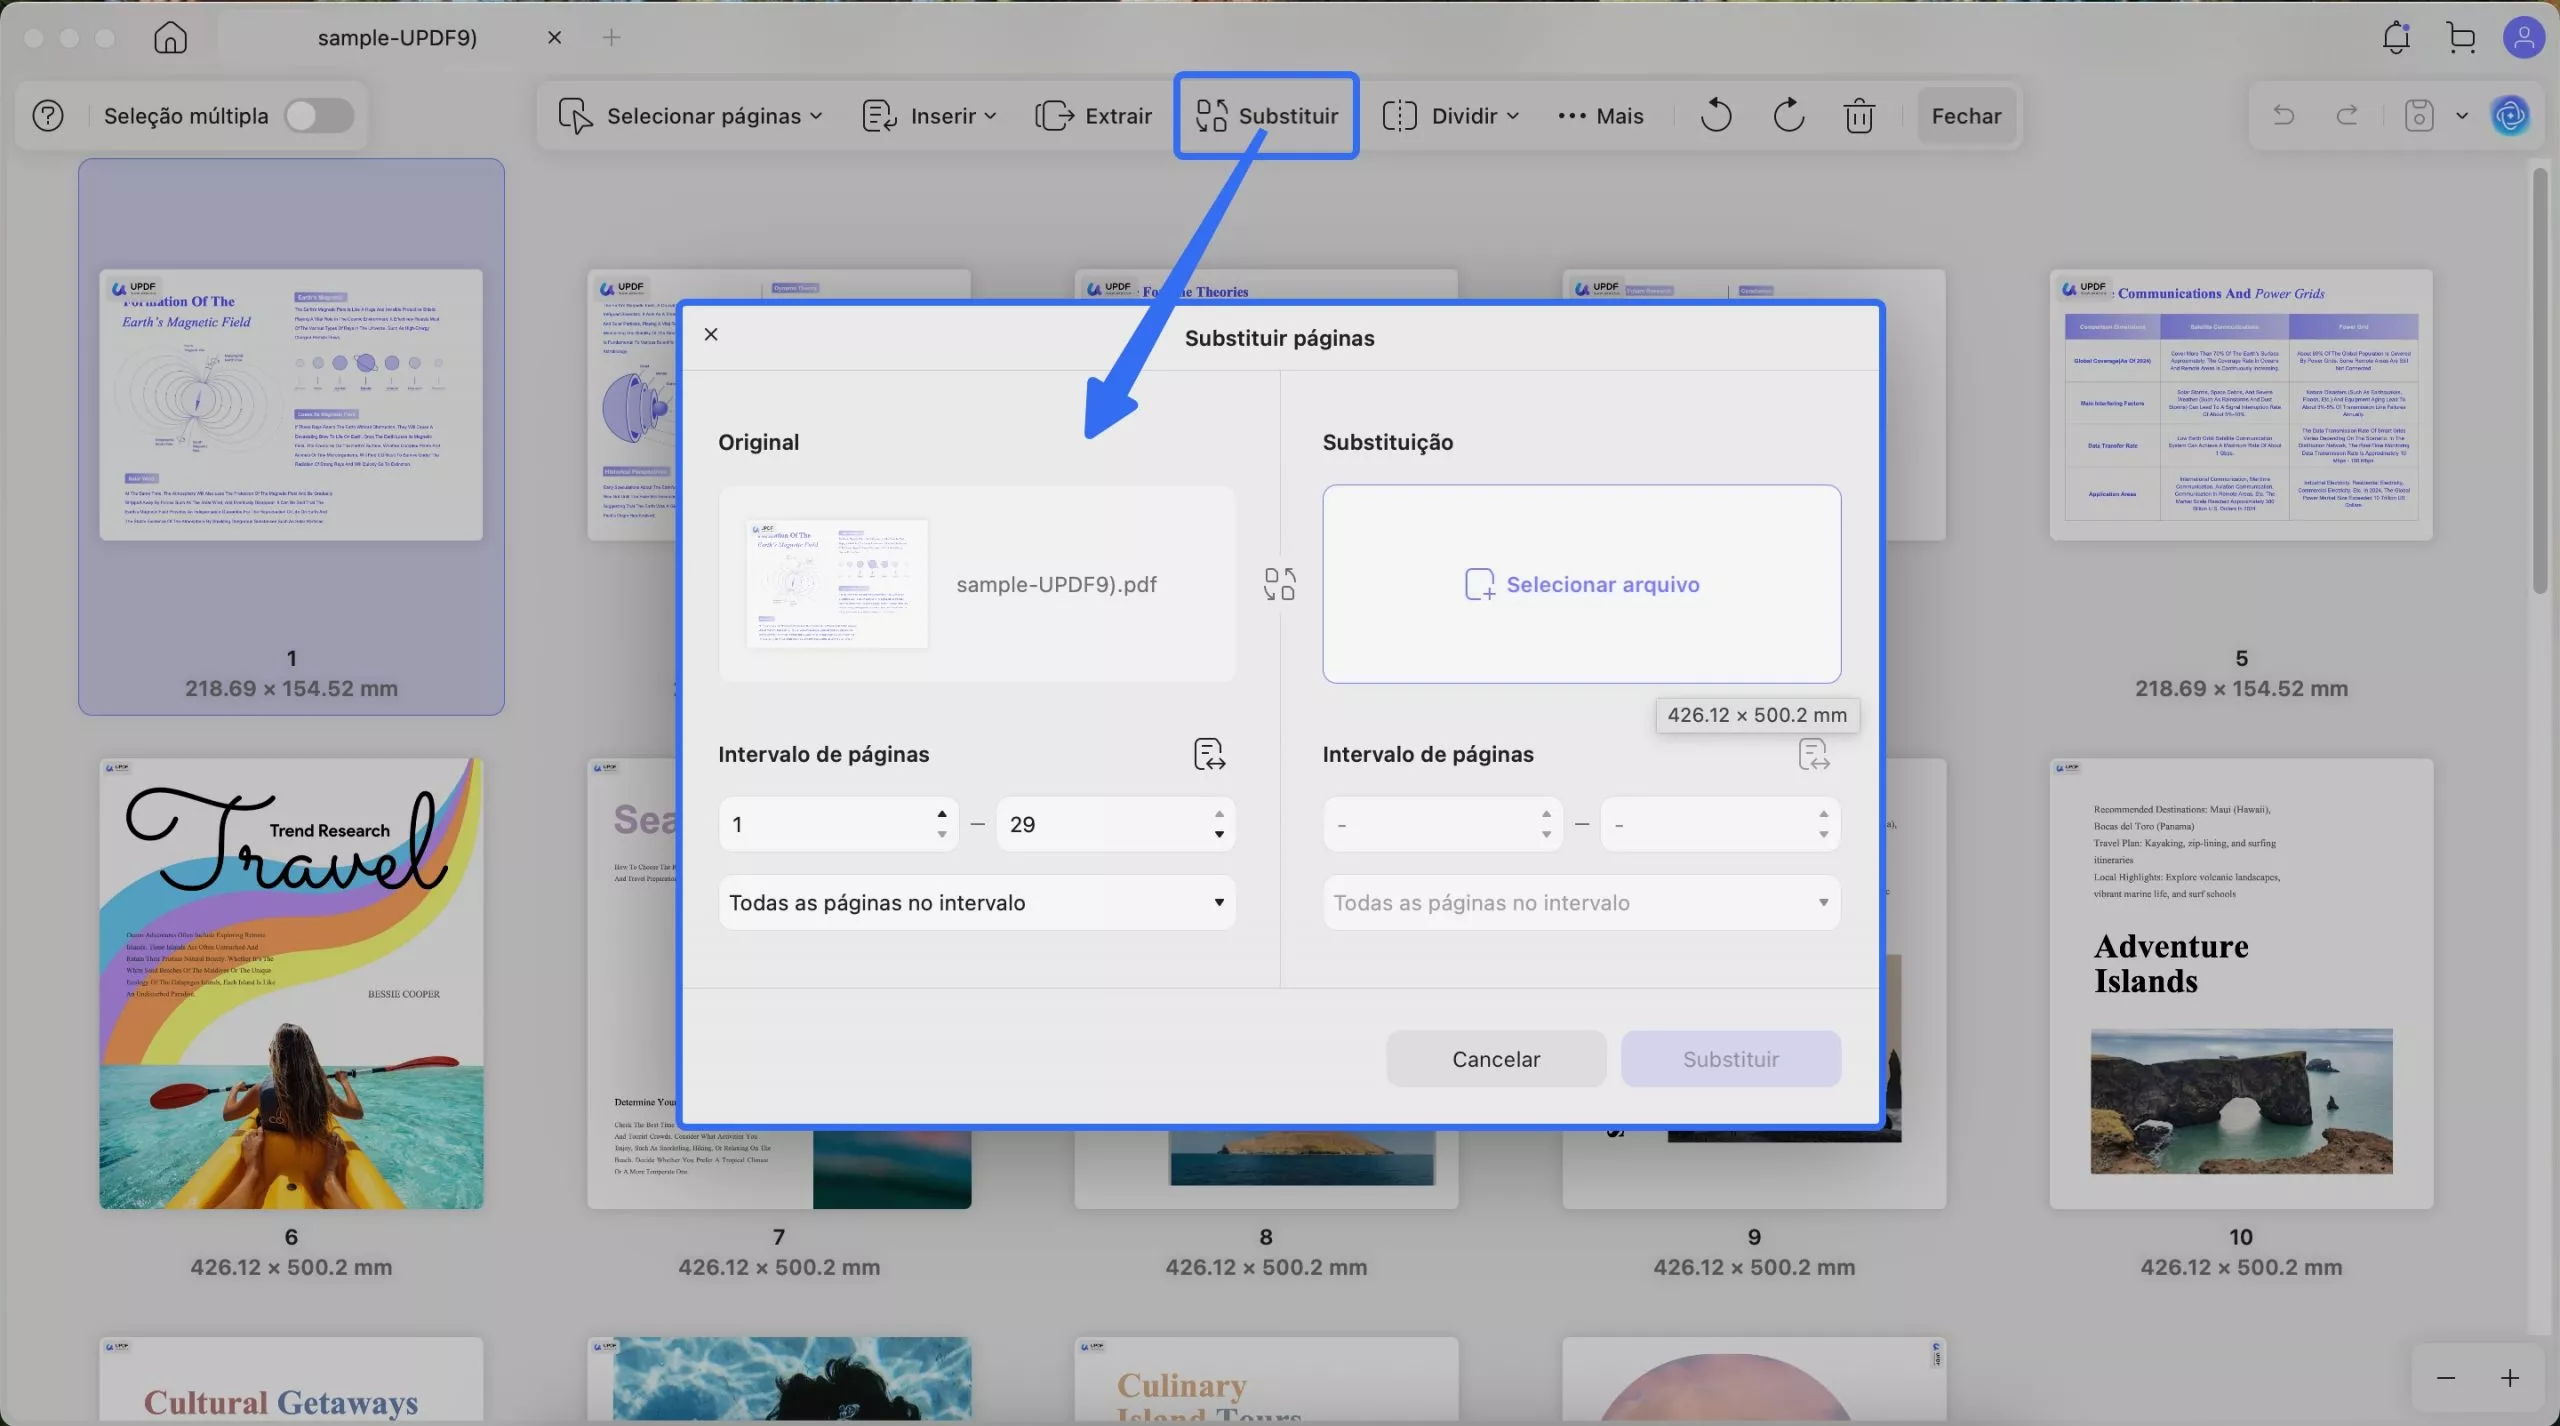Increment the end page value with the up stepper

(x=1218, y=813)
